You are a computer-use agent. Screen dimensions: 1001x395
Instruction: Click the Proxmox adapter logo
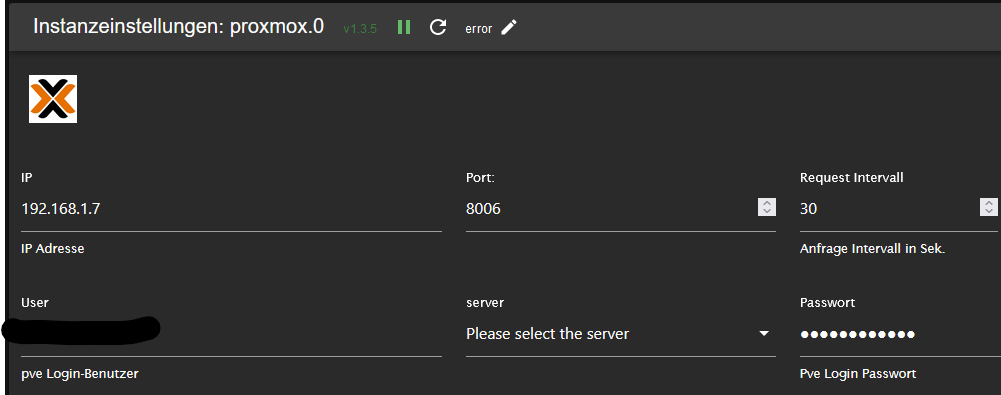[53, 99]
